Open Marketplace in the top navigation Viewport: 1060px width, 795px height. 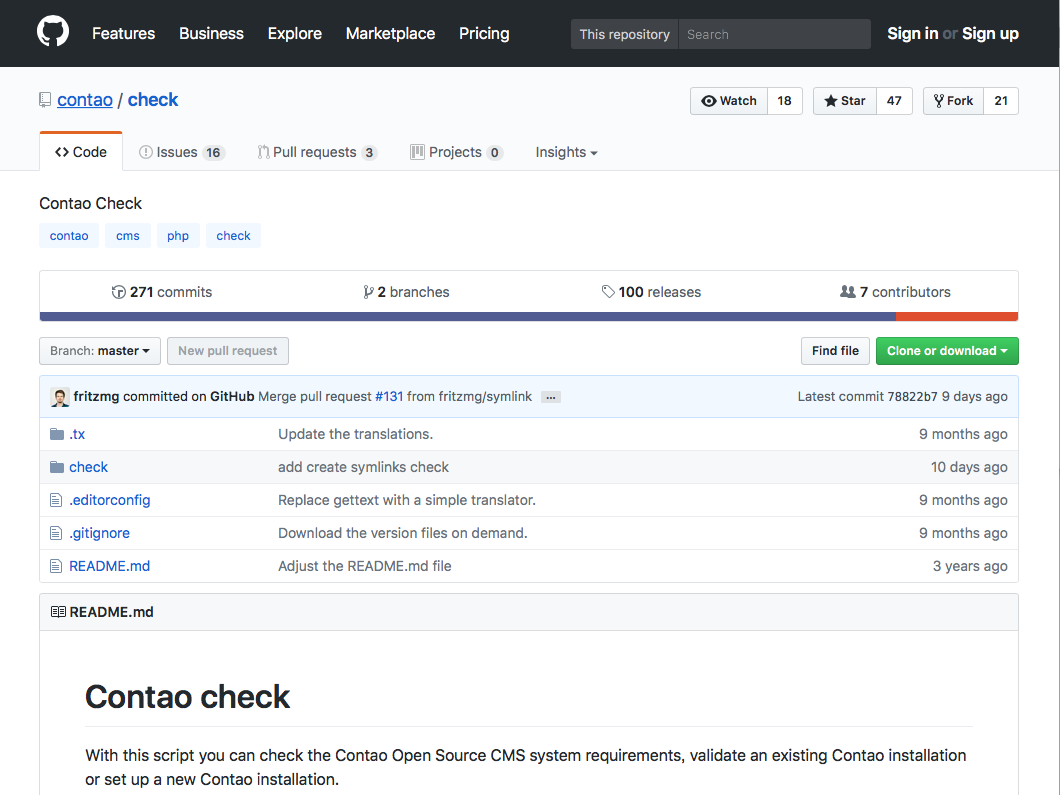point(390,33)
